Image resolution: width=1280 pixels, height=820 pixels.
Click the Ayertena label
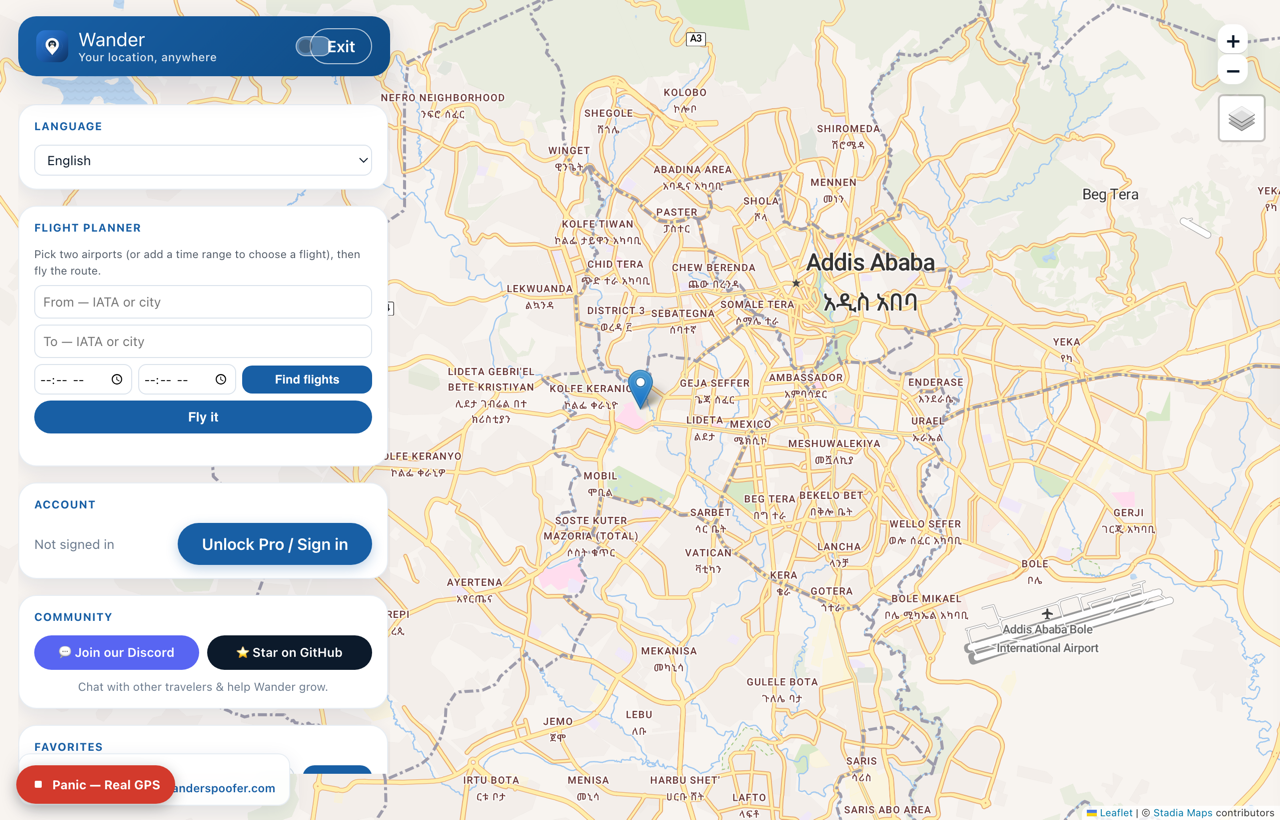pos(474,582)
